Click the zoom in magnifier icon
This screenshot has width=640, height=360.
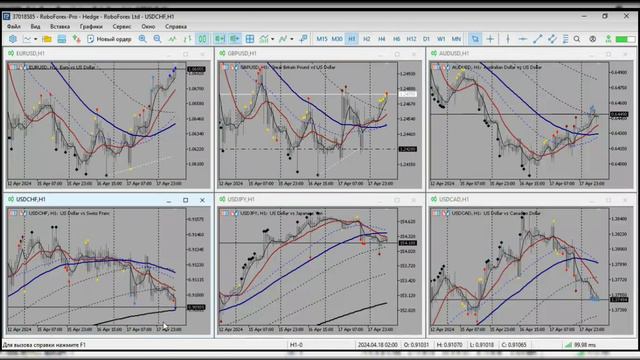coord(142,39)
